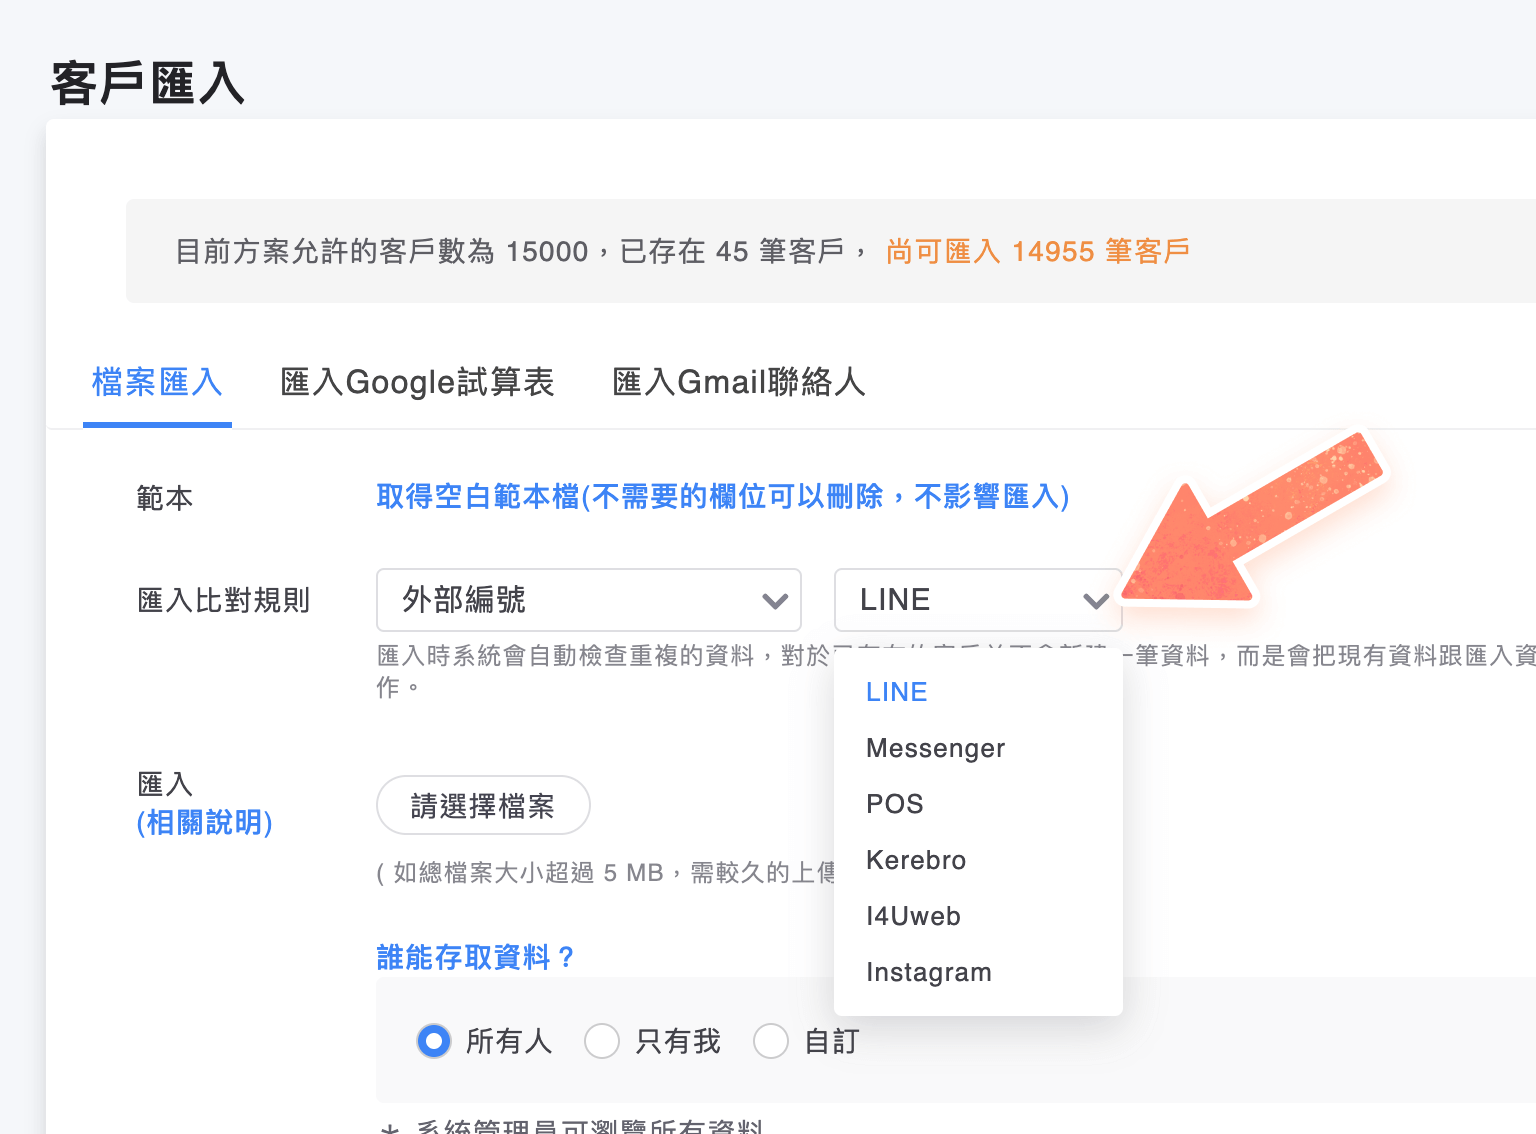Select Kerebro from the source options
Viewport: 1536px width, 1134px height.
coord(916,860)
